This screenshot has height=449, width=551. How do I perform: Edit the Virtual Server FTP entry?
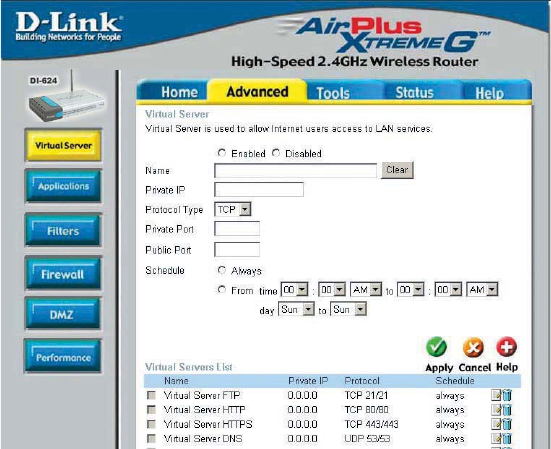tap(496, 395)
